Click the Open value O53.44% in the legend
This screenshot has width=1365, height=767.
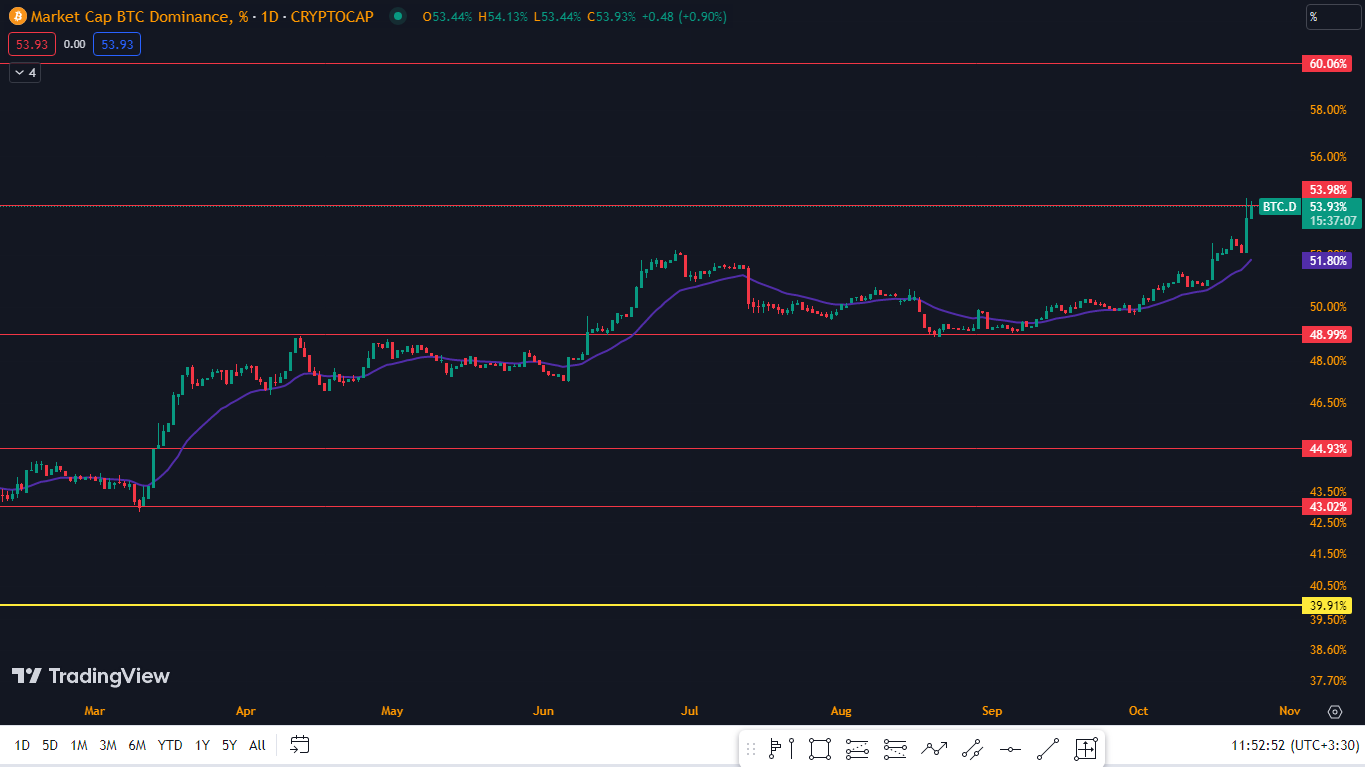(x=448, y=17)
